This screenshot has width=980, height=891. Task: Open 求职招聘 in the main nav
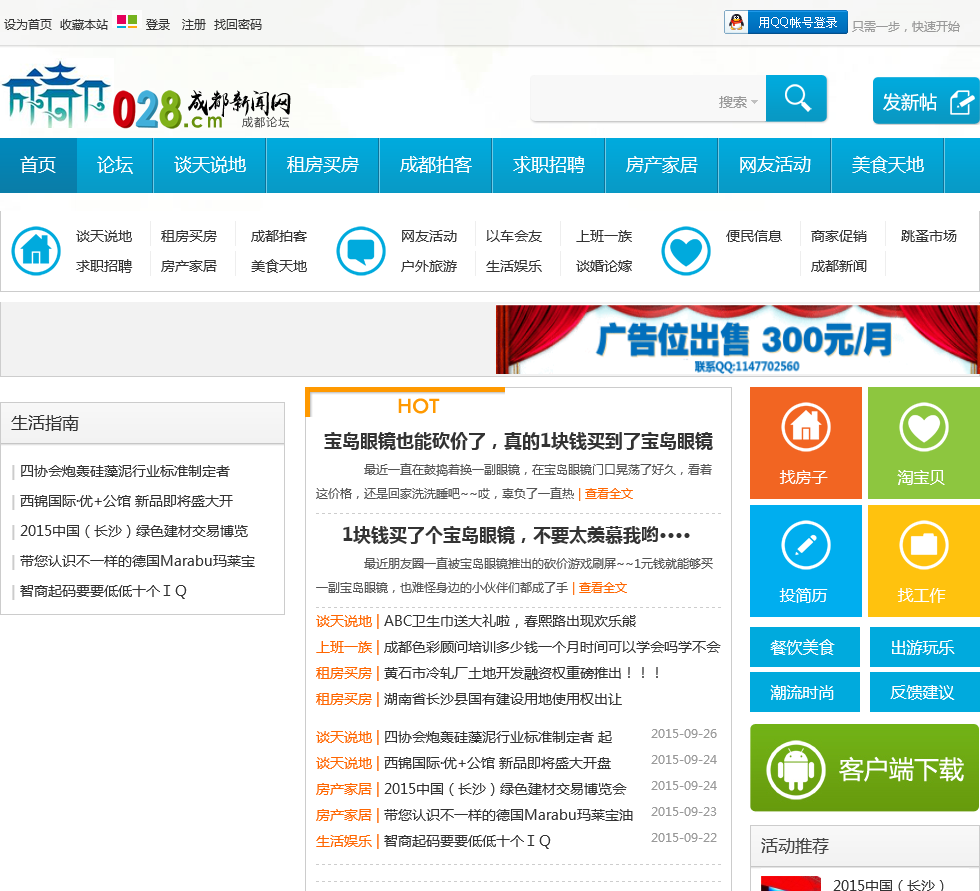coord(549,165)
